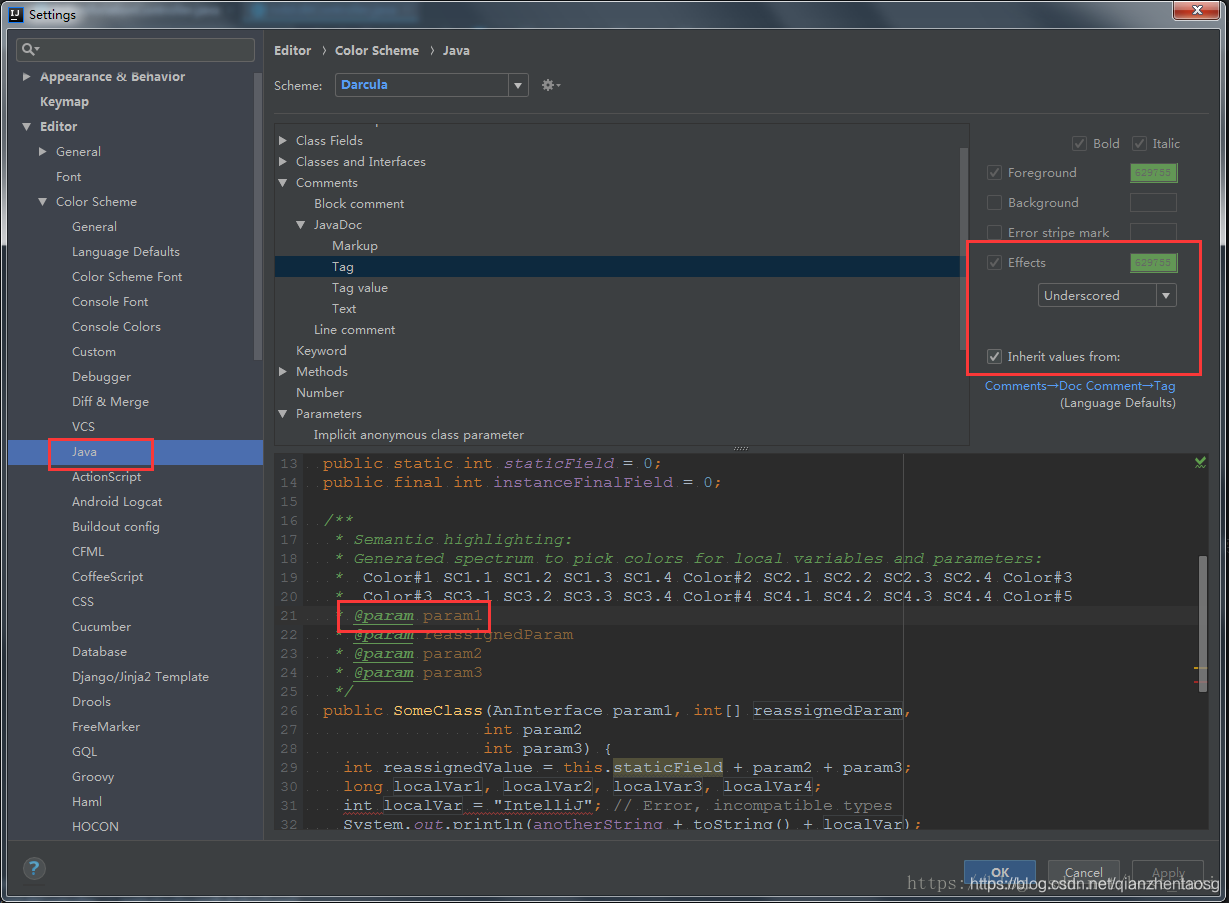The height and width of the screenshot is (903, 1229).
Task: Collapse the Parameters node
Action: pyautogui.click(x=283, y=414)
